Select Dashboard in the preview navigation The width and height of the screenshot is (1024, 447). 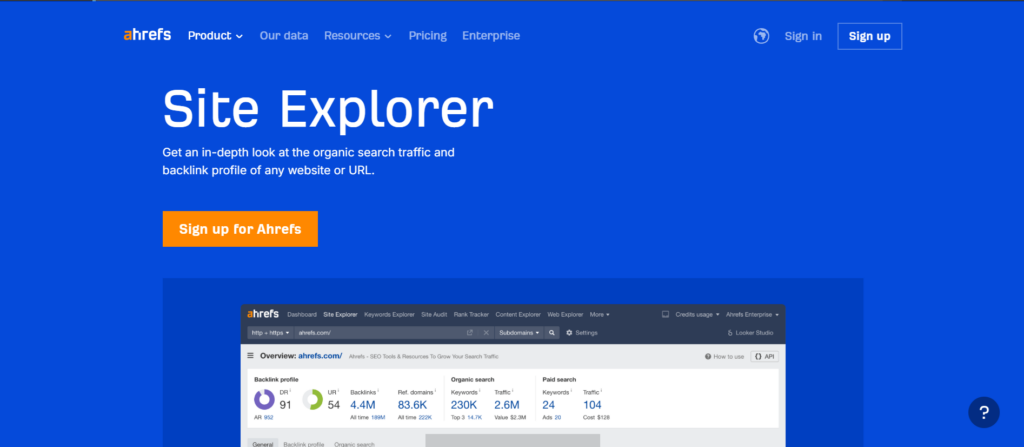point(302,314)
